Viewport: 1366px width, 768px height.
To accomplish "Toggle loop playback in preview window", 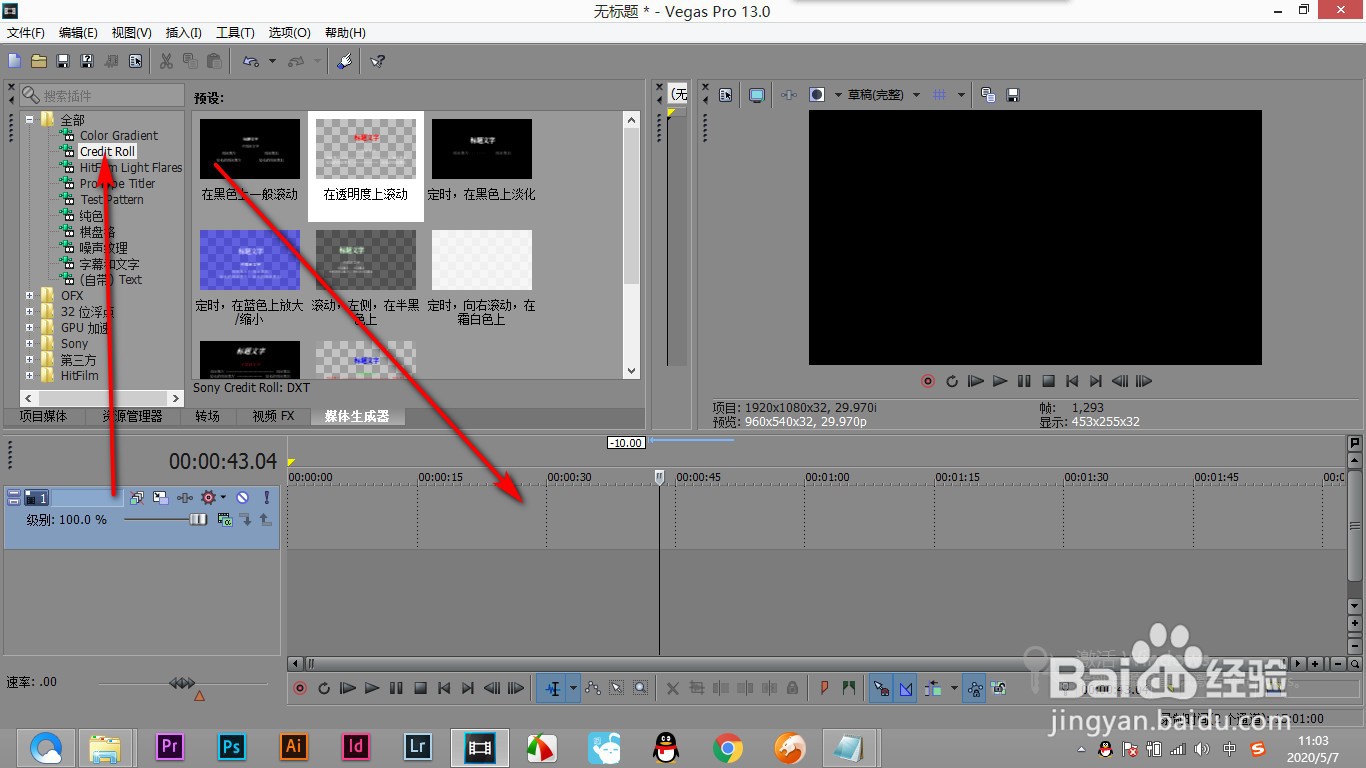I will [952, 381].
